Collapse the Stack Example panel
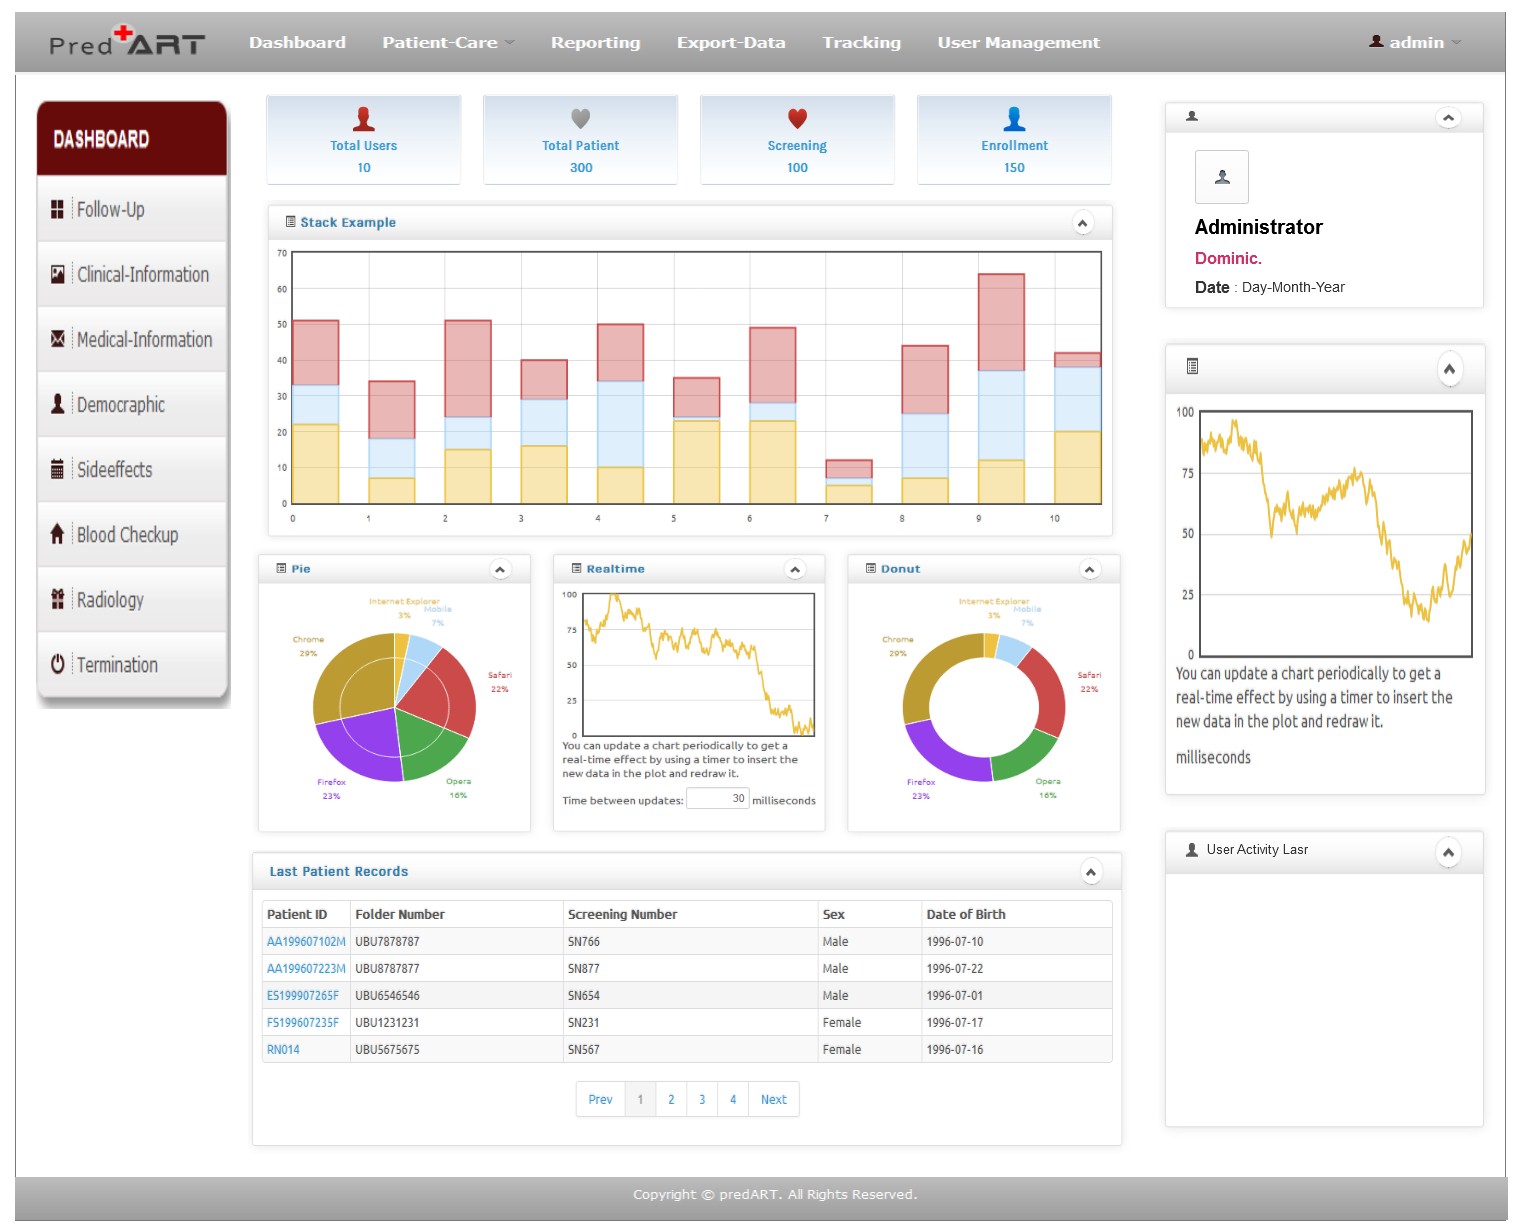The height and width of the screenshot is (1228, 1516). pyautogui.click(x=1083, y=223)
